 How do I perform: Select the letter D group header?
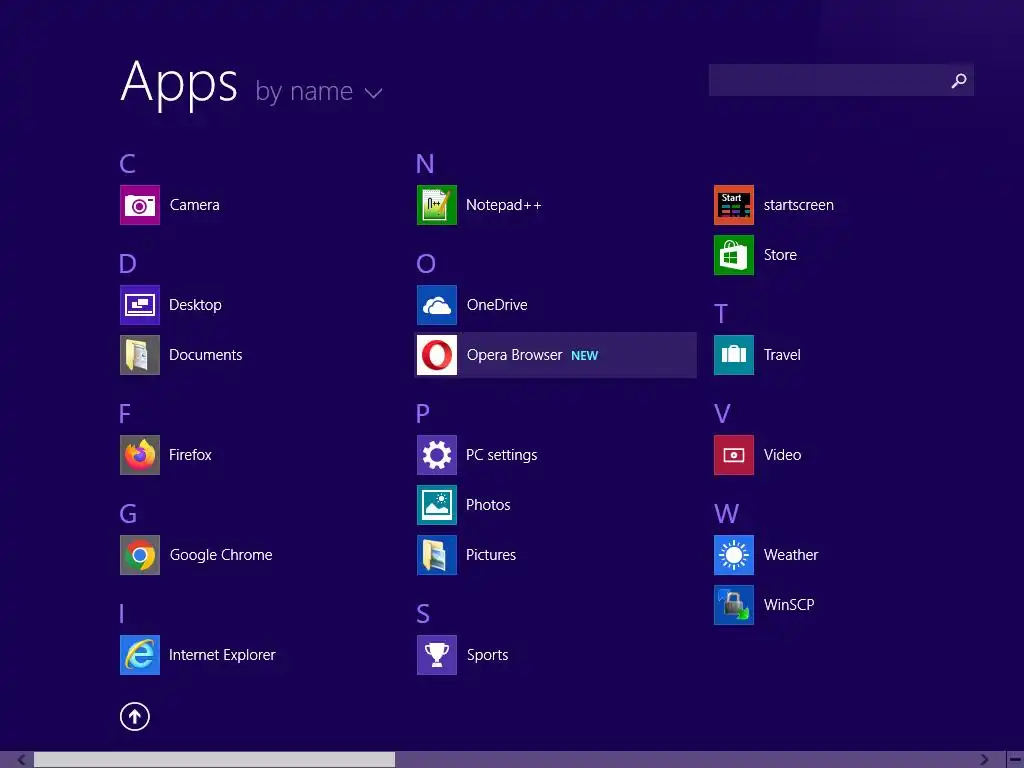coord(127,264)
